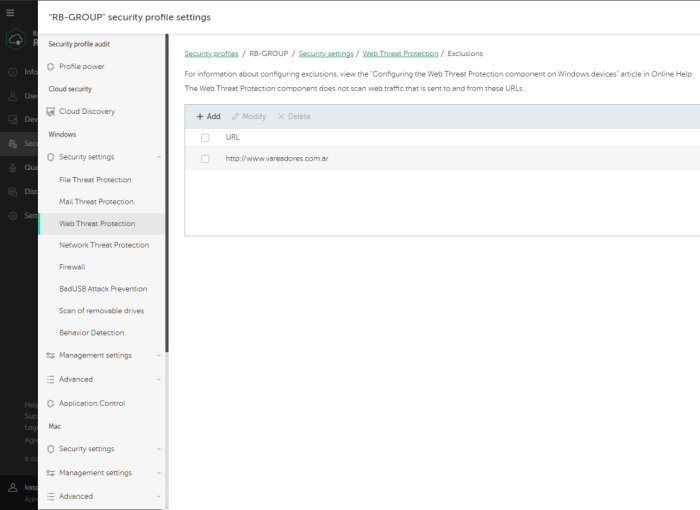Tick the select-all checkbox beside URL header
This screenshot has width=700, height=510.
205,137
